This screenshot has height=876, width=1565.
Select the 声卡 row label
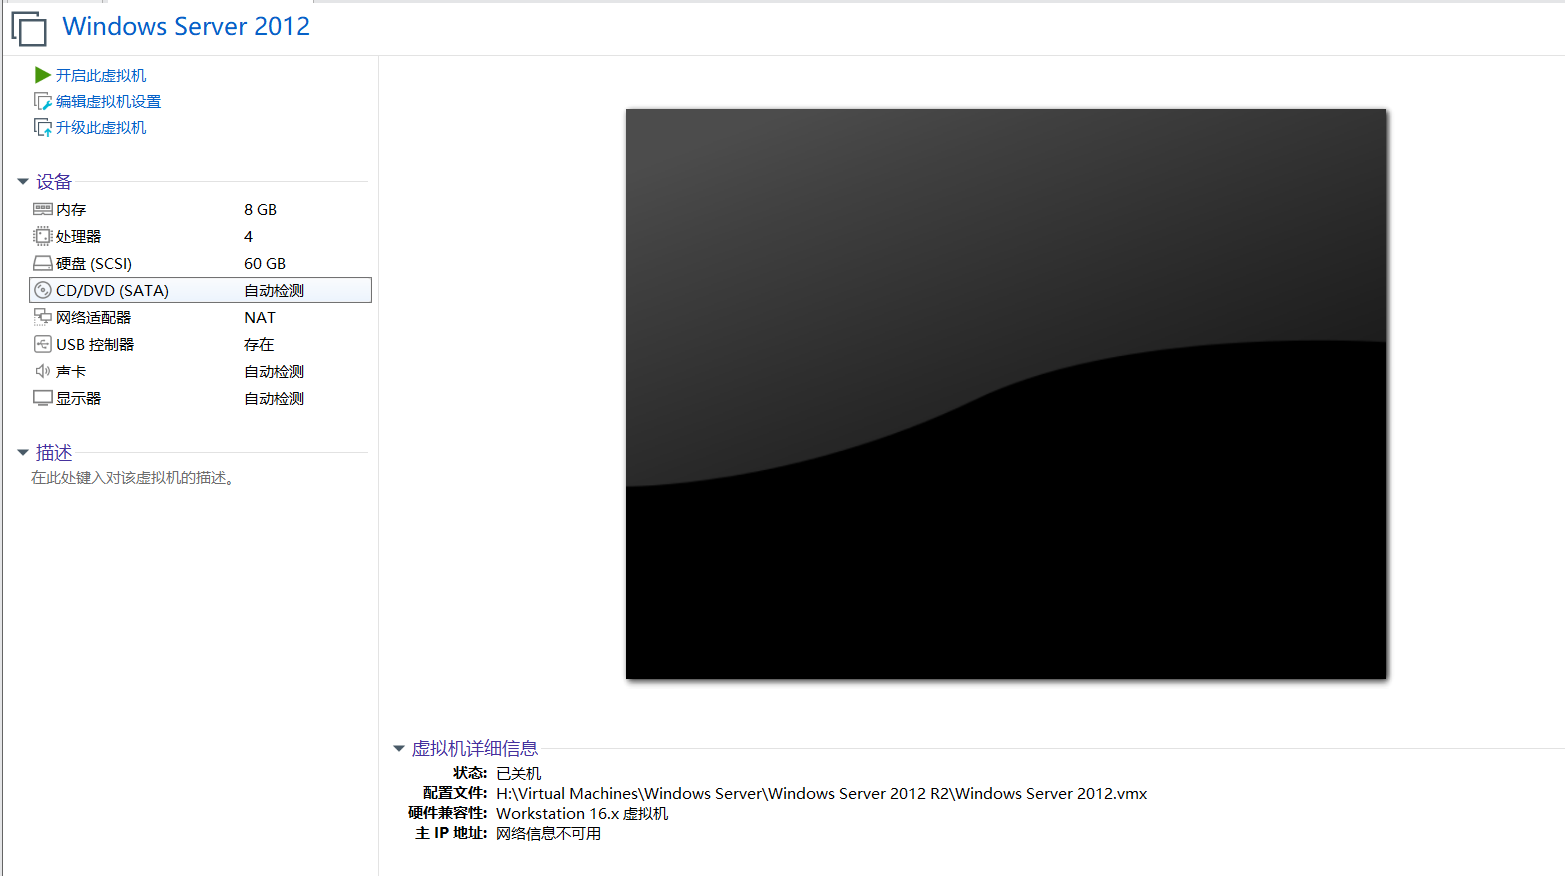tap(71, 371)
